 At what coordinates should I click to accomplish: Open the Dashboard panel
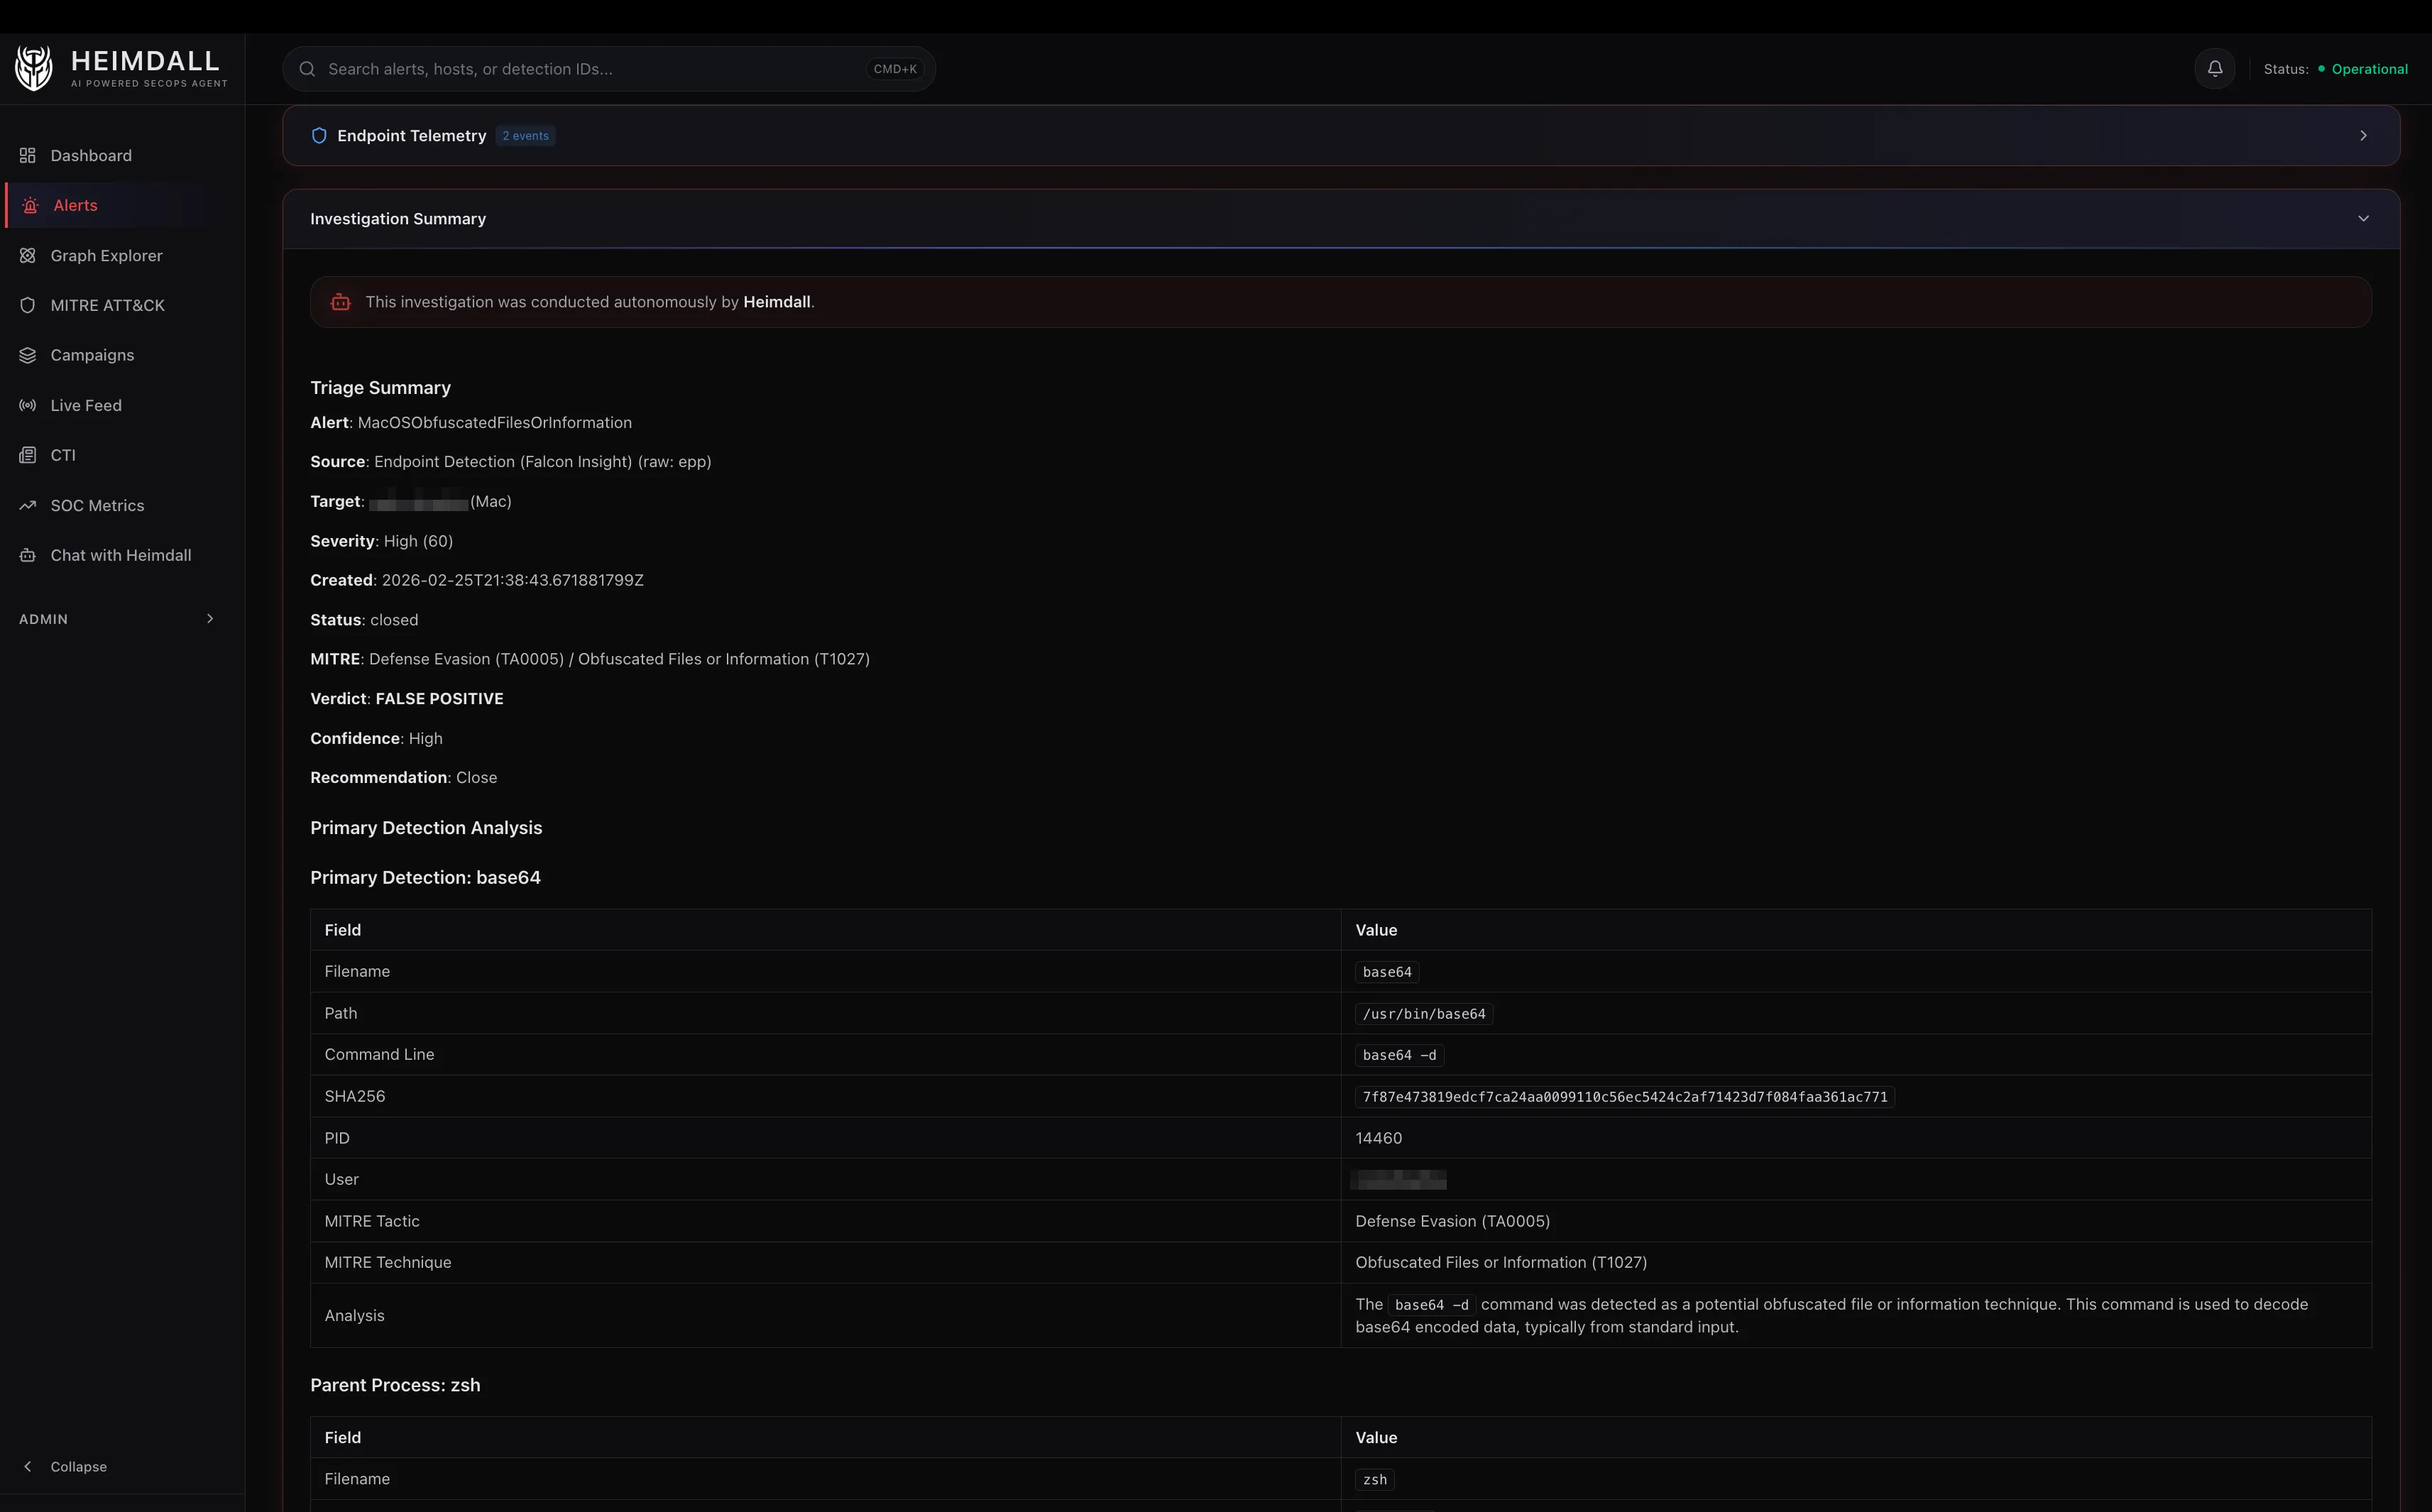(91, 155)
